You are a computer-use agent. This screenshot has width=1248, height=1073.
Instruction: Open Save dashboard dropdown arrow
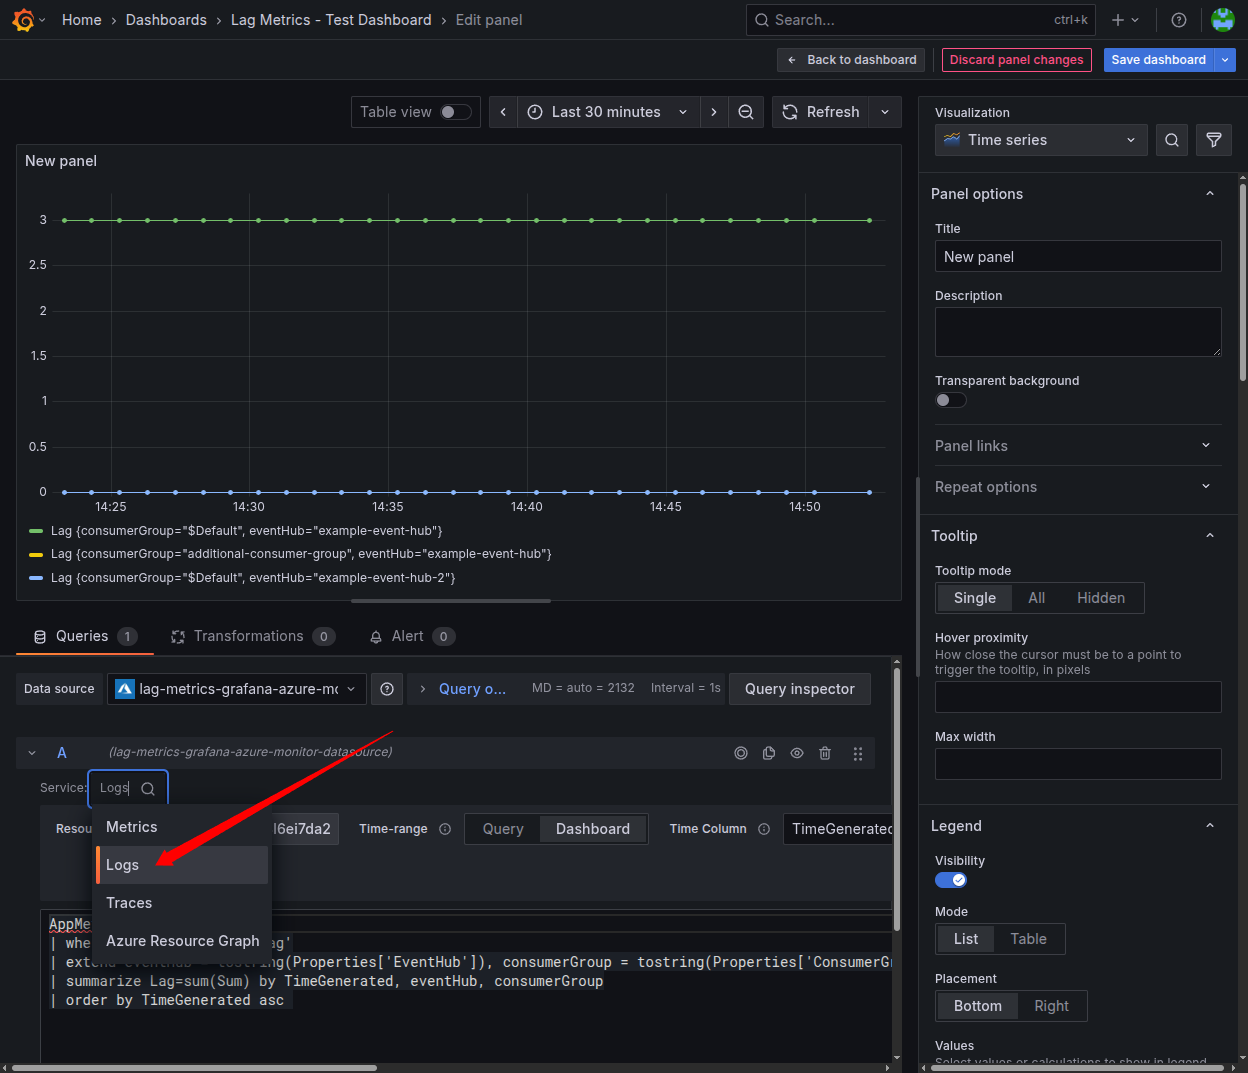point(1225,60)
